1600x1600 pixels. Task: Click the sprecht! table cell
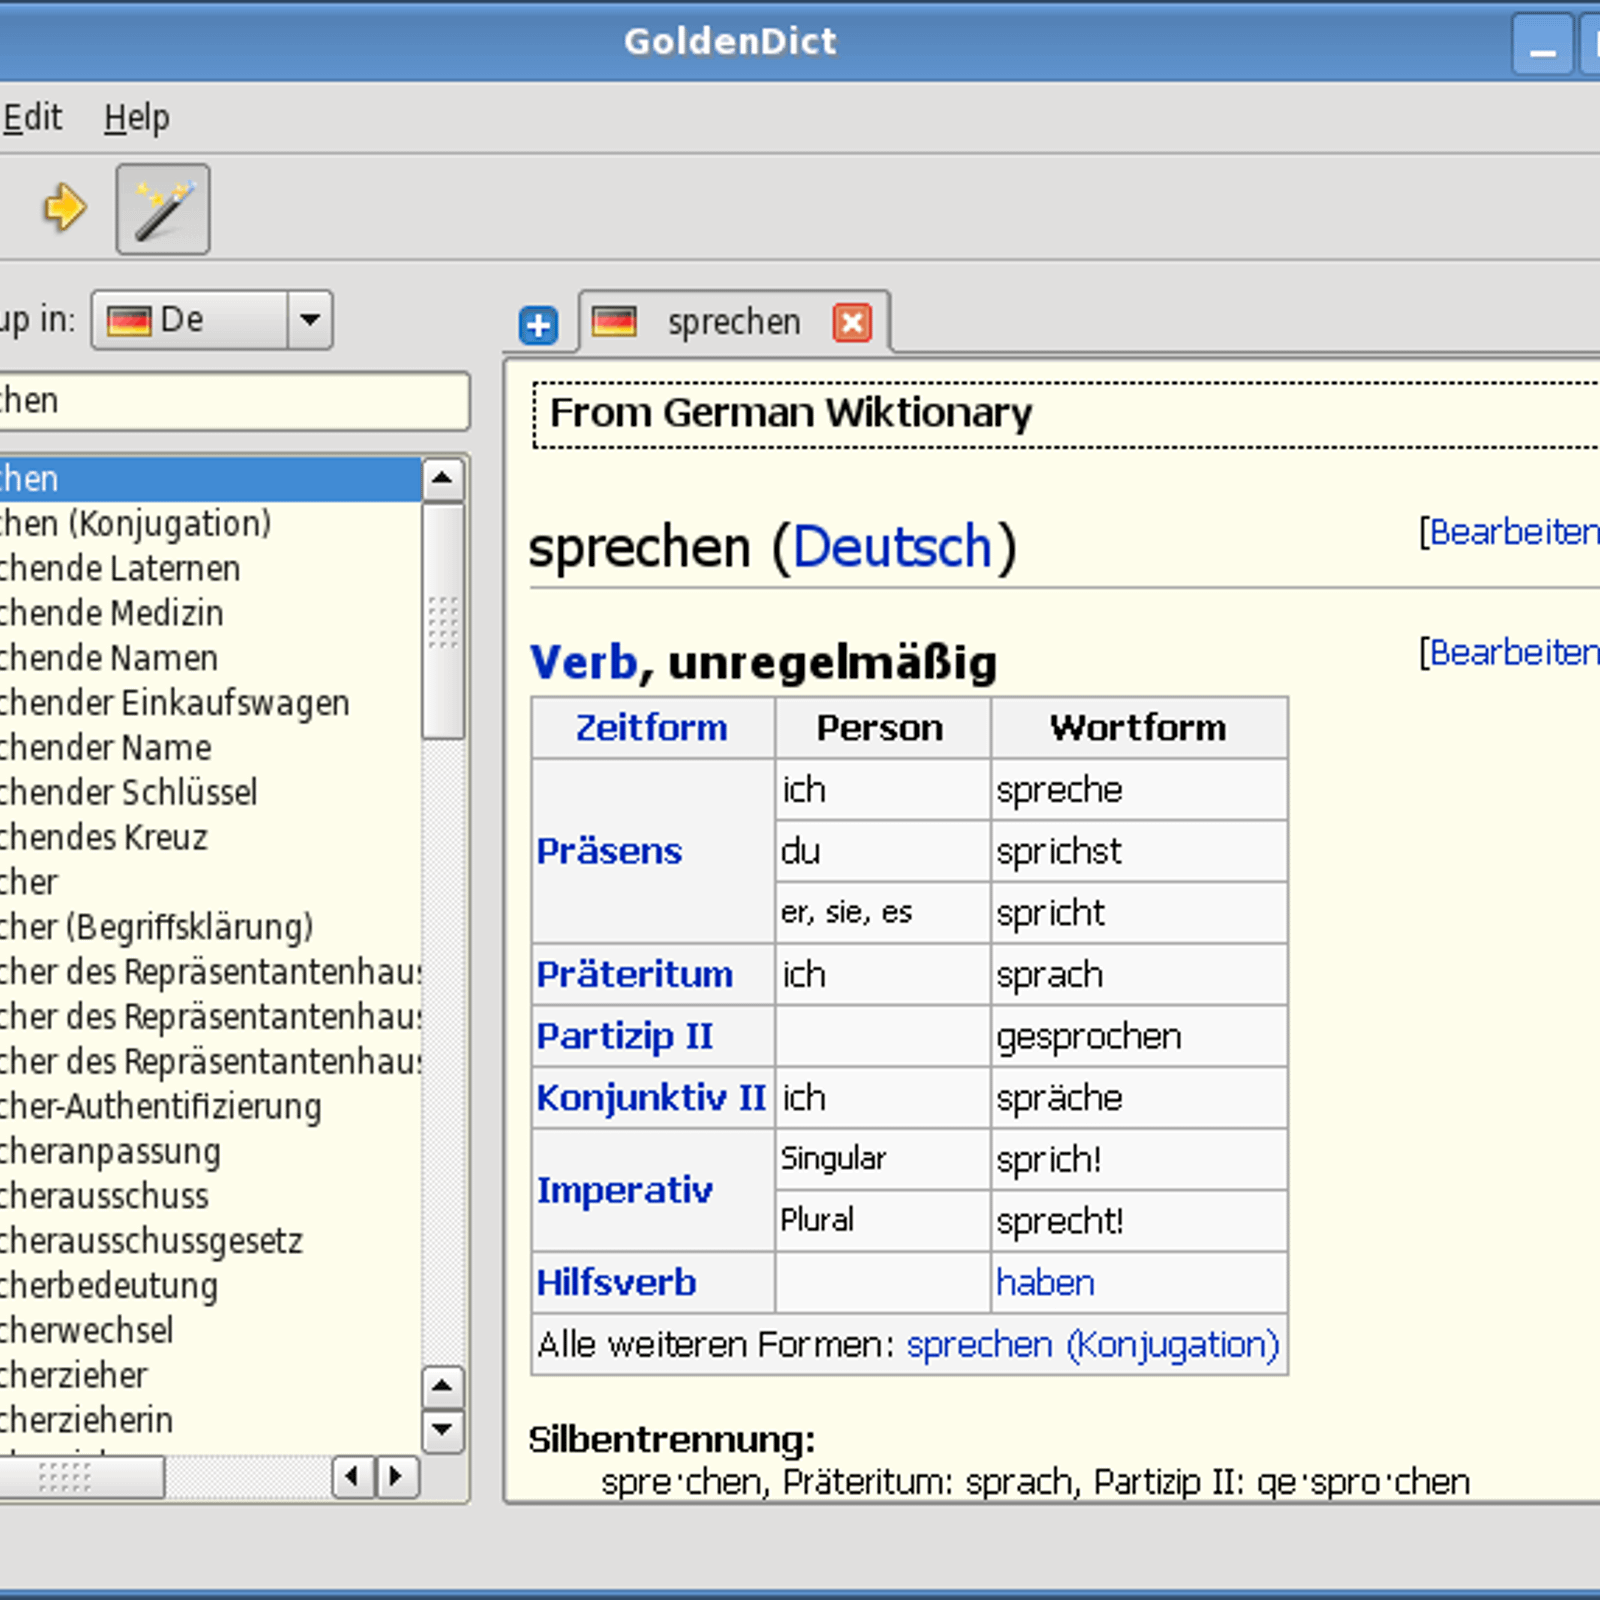1139,1221
